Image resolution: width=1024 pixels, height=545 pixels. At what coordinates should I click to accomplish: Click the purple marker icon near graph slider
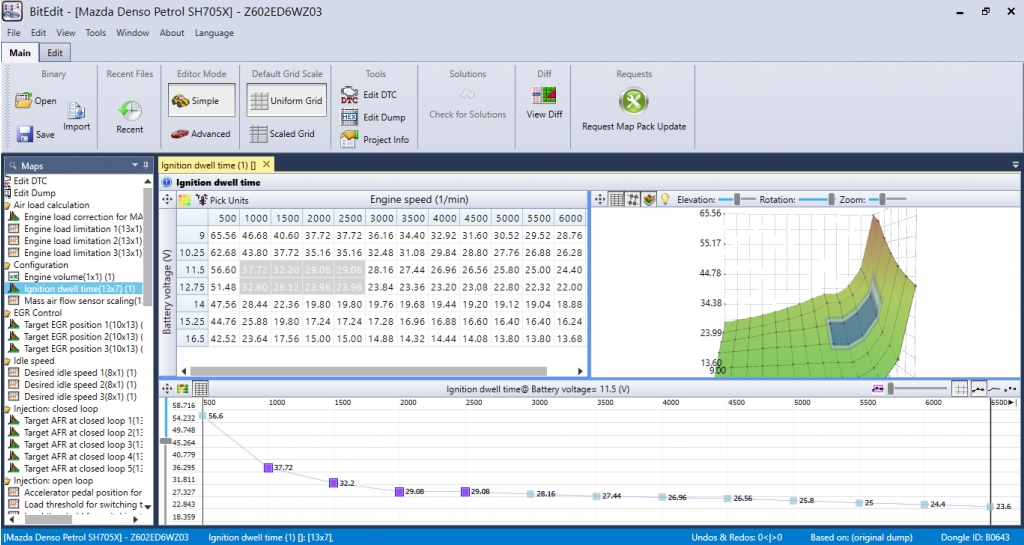tap(878, 388)
